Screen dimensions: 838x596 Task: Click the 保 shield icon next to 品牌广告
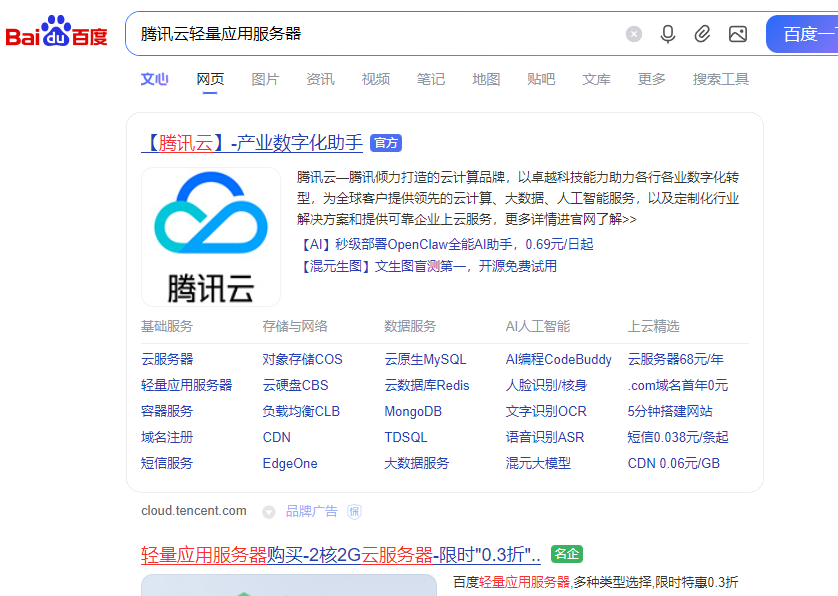(354, 512)
